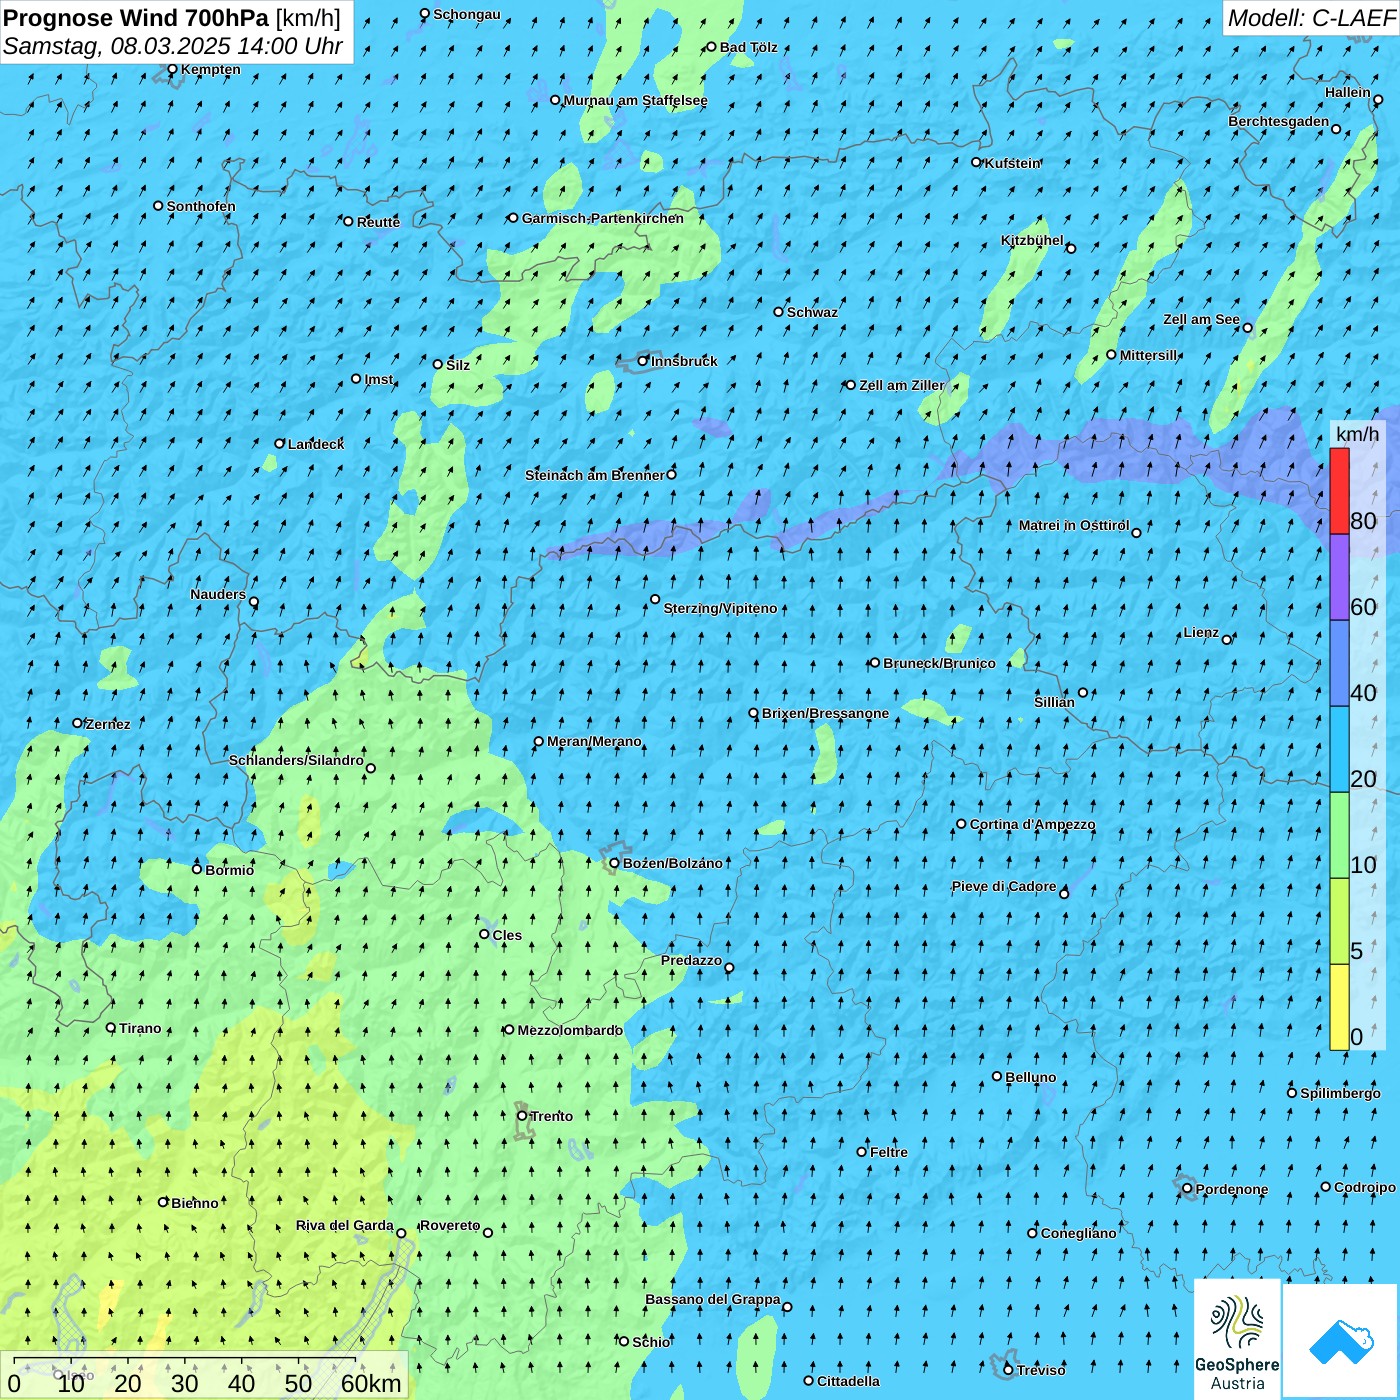Click the Bassano del Grappa label

pyautogui.click(x=712, y=1299)
